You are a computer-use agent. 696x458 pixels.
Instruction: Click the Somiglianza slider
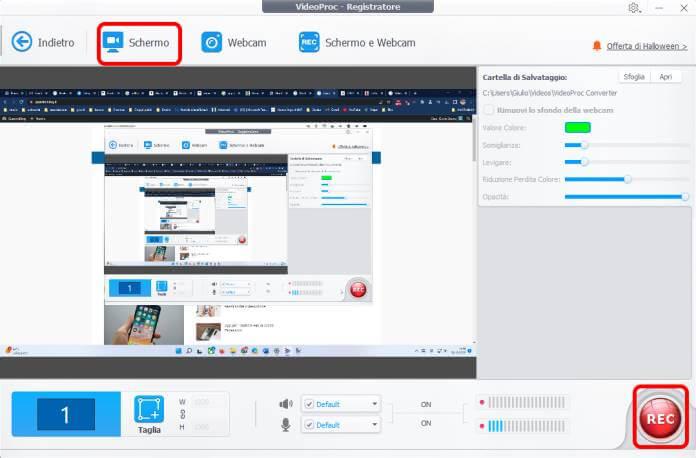pos(626,145)
